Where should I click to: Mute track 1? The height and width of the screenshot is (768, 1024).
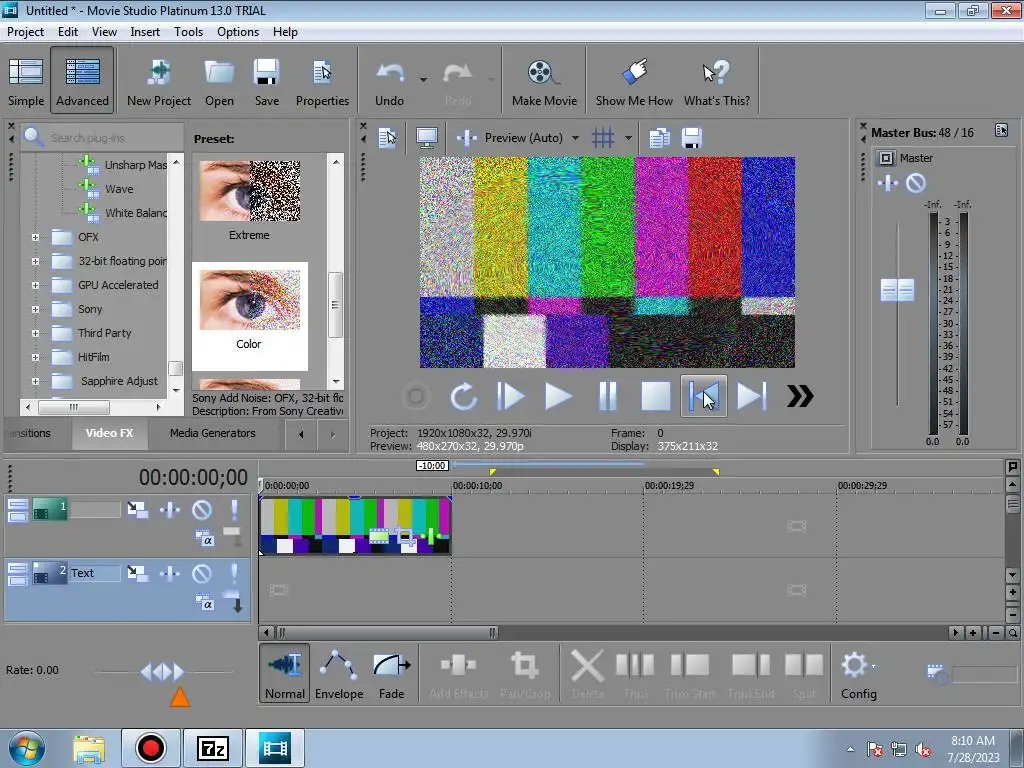coord(202,509)
